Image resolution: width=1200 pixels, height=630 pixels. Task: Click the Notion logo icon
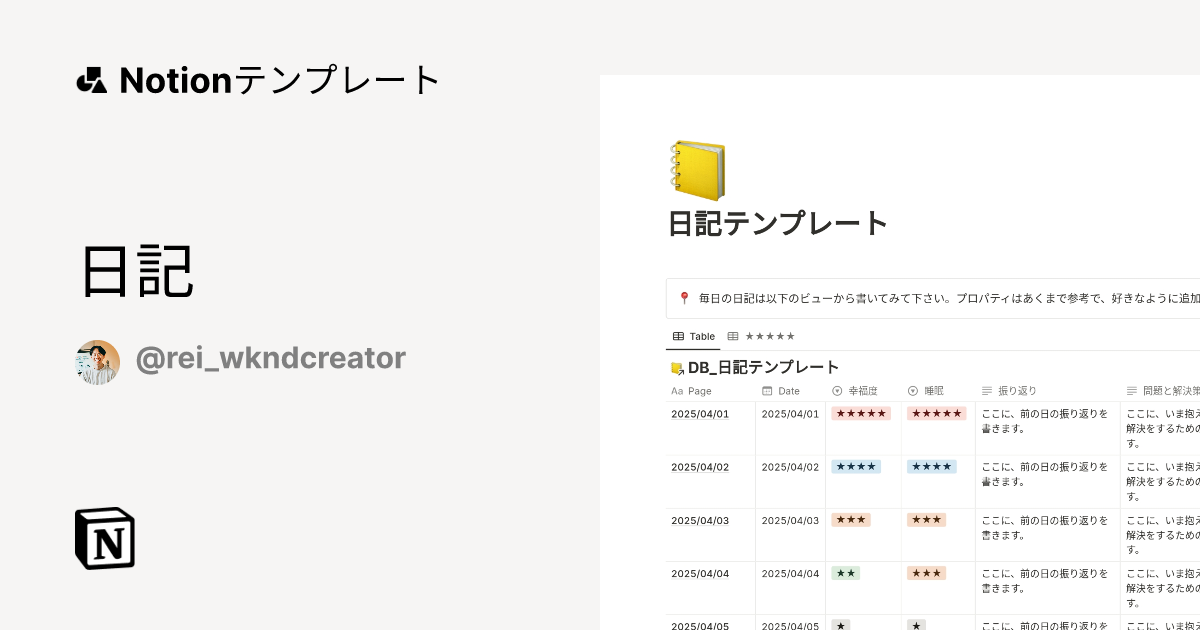pos(105,538)
